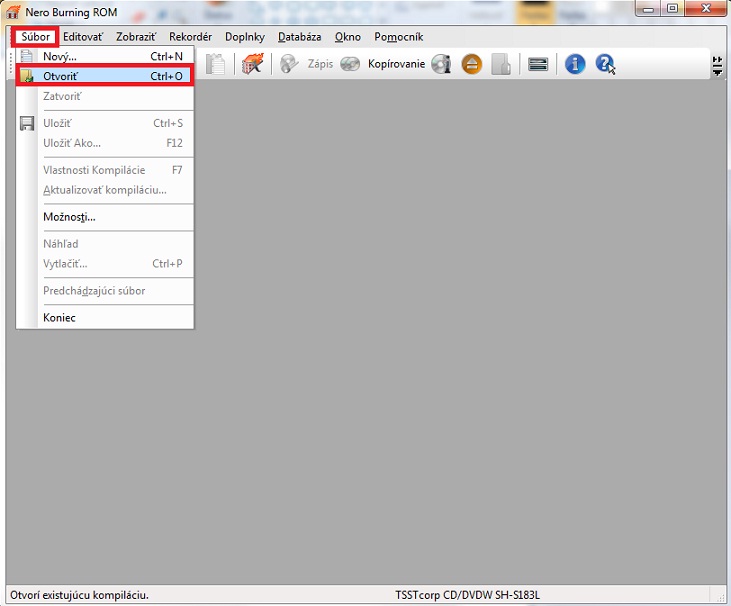Select Otvoriť in the Súbor menu

[105, 76]
